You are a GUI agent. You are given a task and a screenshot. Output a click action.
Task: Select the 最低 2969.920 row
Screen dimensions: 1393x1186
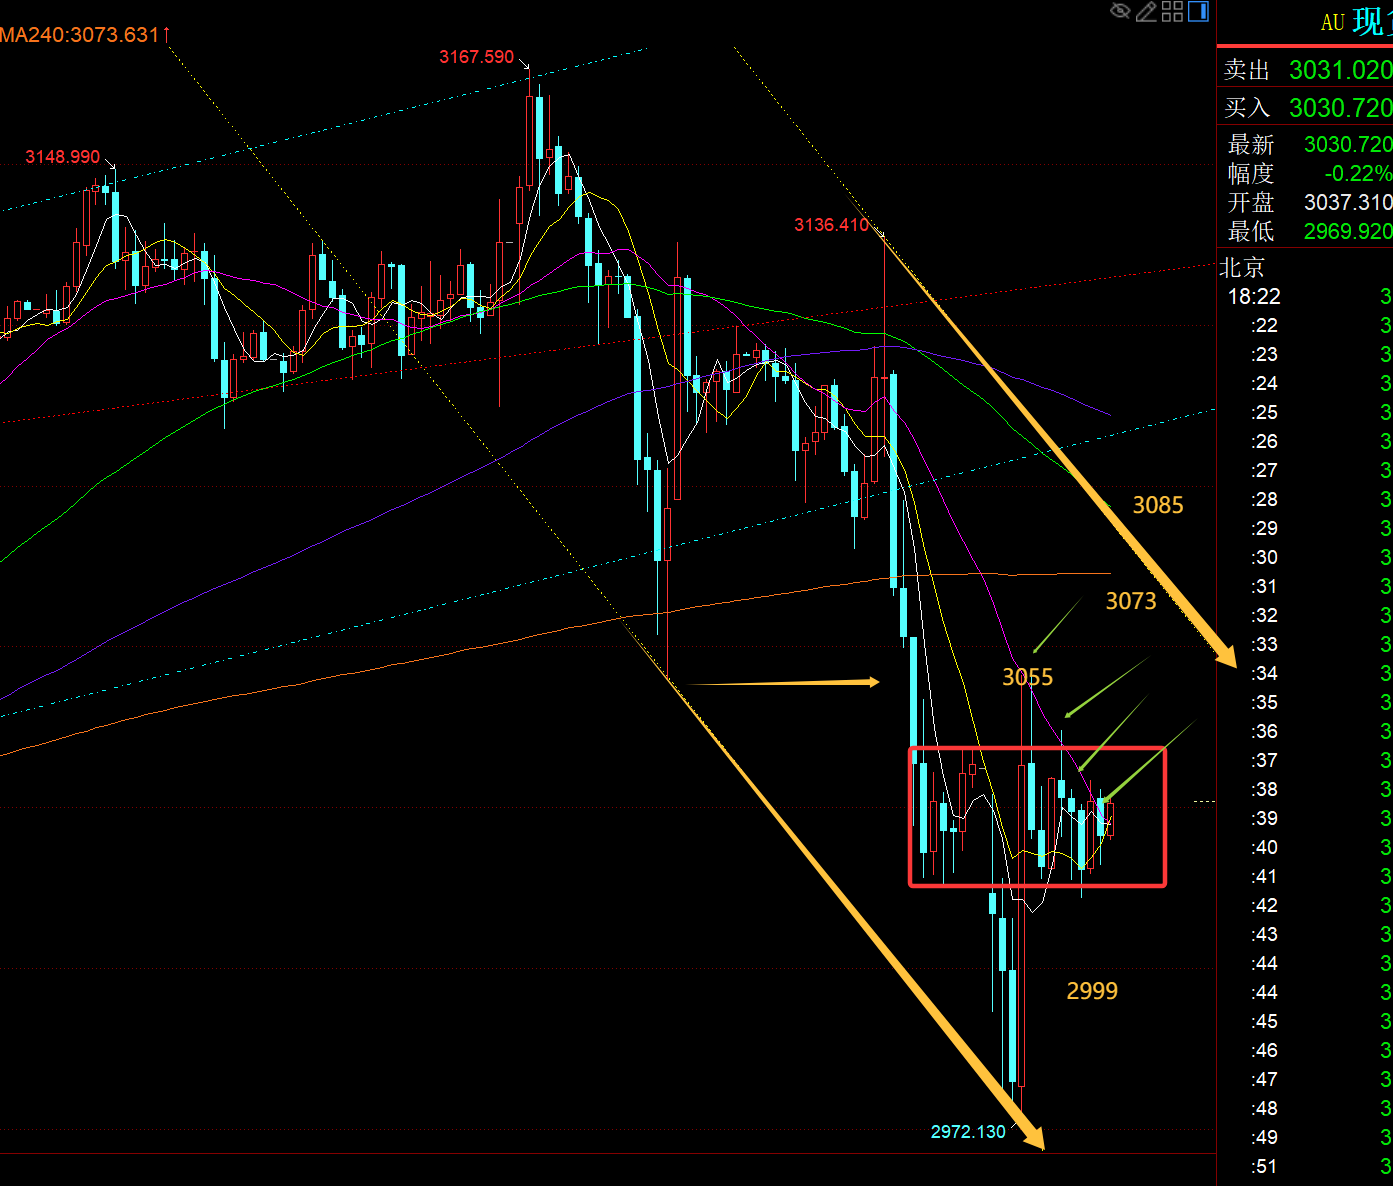click(1308, 231)
